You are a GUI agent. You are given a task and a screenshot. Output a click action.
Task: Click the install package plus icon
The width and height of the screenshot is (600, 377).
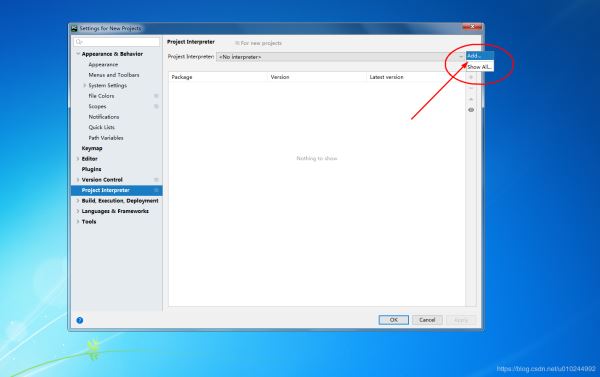(x=471, y=77)
